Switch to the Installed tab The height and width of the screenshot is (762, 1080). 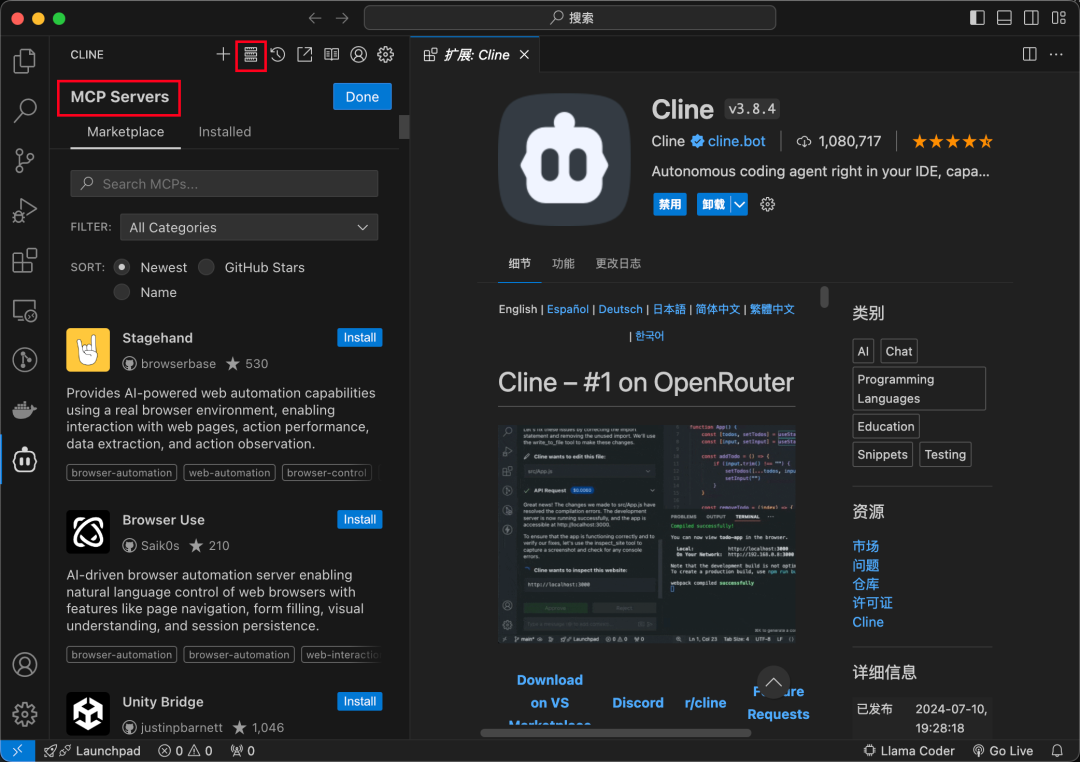coord(224,132)
